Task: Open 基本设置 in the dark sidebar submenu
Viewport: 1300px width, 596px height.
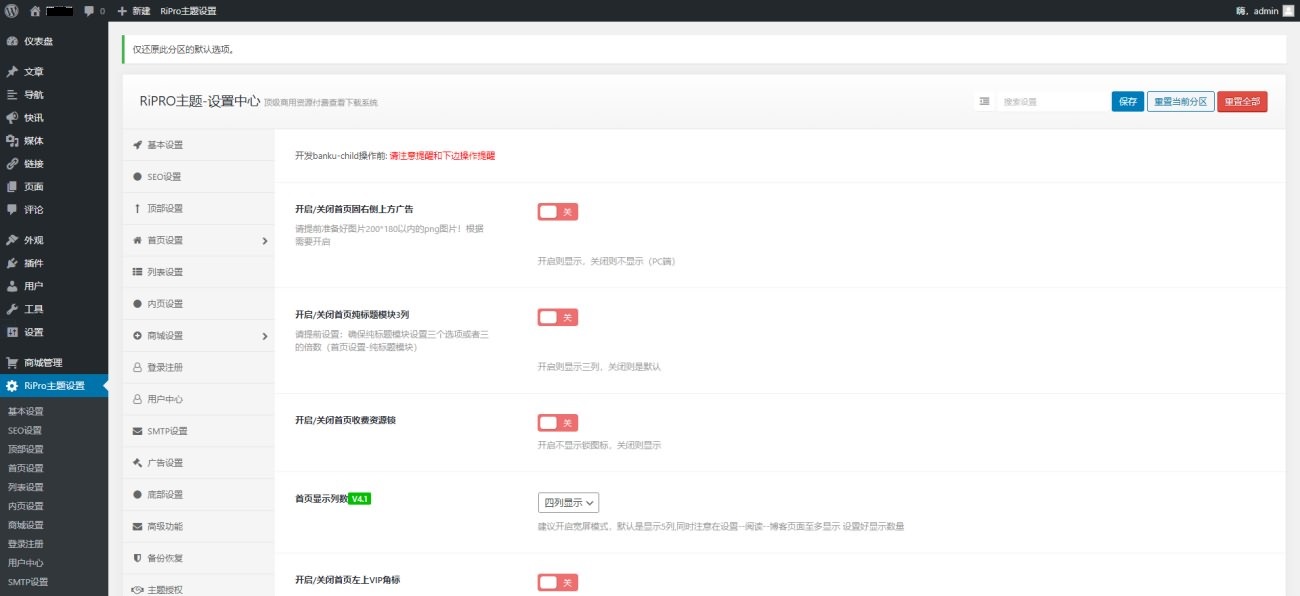Action: click(26, 411)
